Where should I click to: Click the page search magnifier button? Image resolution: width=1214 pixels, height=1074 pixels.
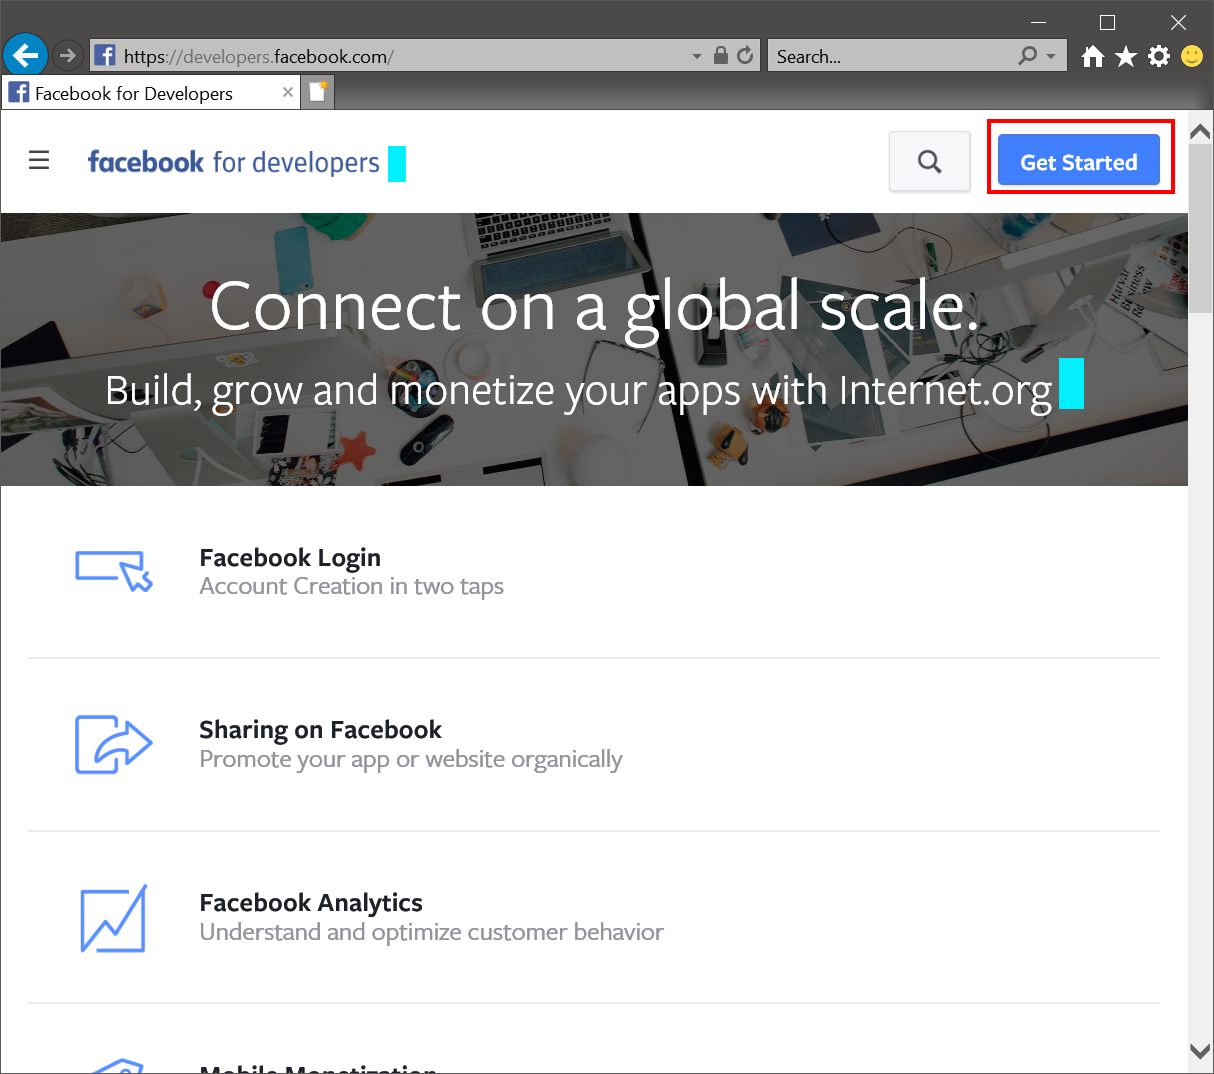[930, 161]
